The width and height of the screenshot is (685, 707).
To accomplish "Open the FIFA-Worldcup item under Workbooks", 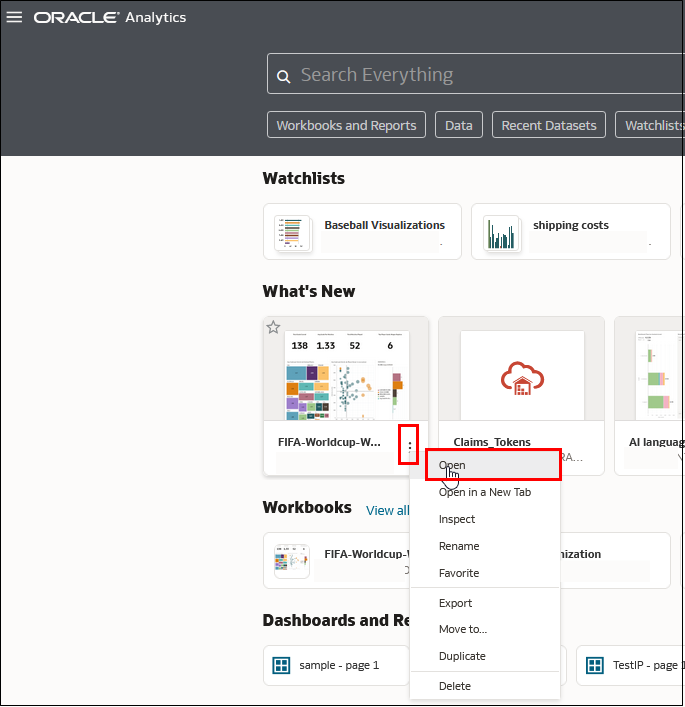I will tap(336, 560).
